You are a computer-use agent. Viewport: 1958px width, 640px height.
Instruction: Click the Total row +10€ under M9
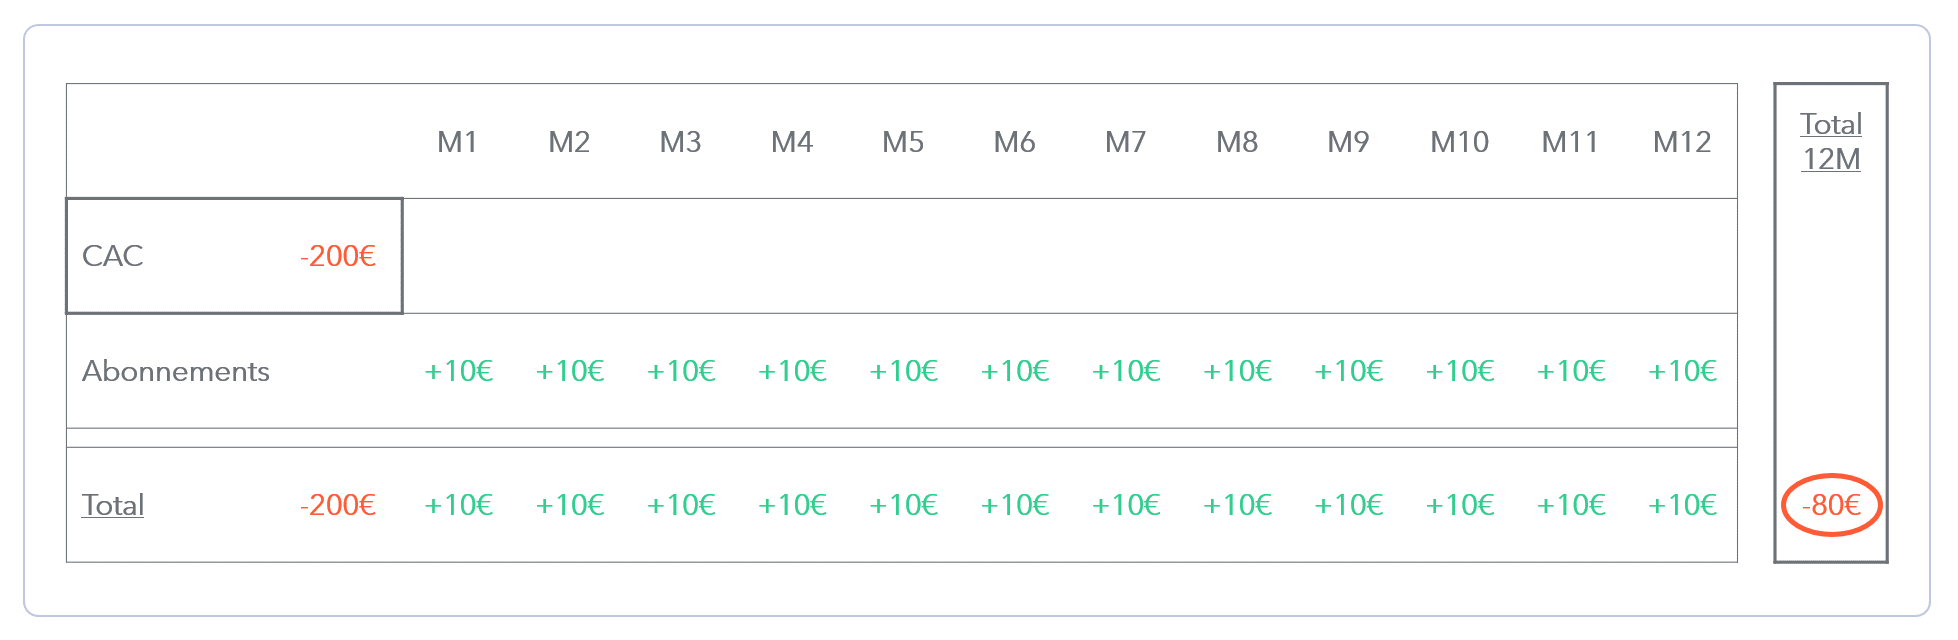pyautogui.click(x=1349, y=505)
